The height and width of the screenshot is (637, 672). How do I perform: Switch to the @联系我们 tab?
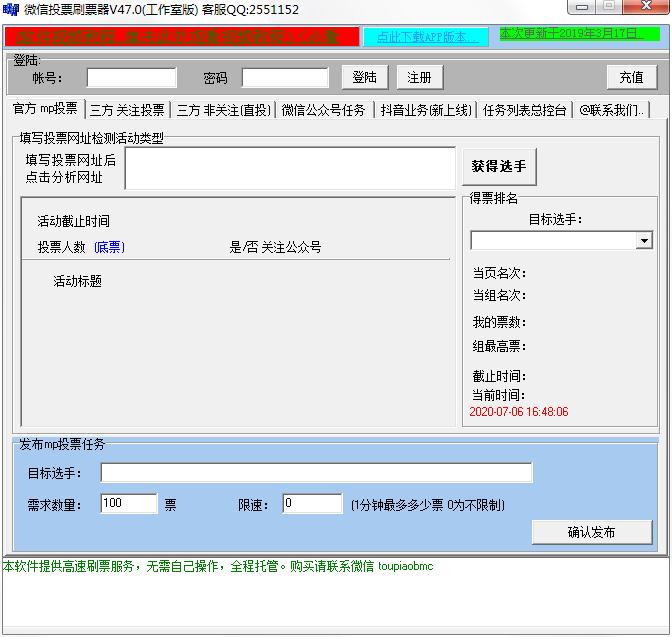pos(612,110)
